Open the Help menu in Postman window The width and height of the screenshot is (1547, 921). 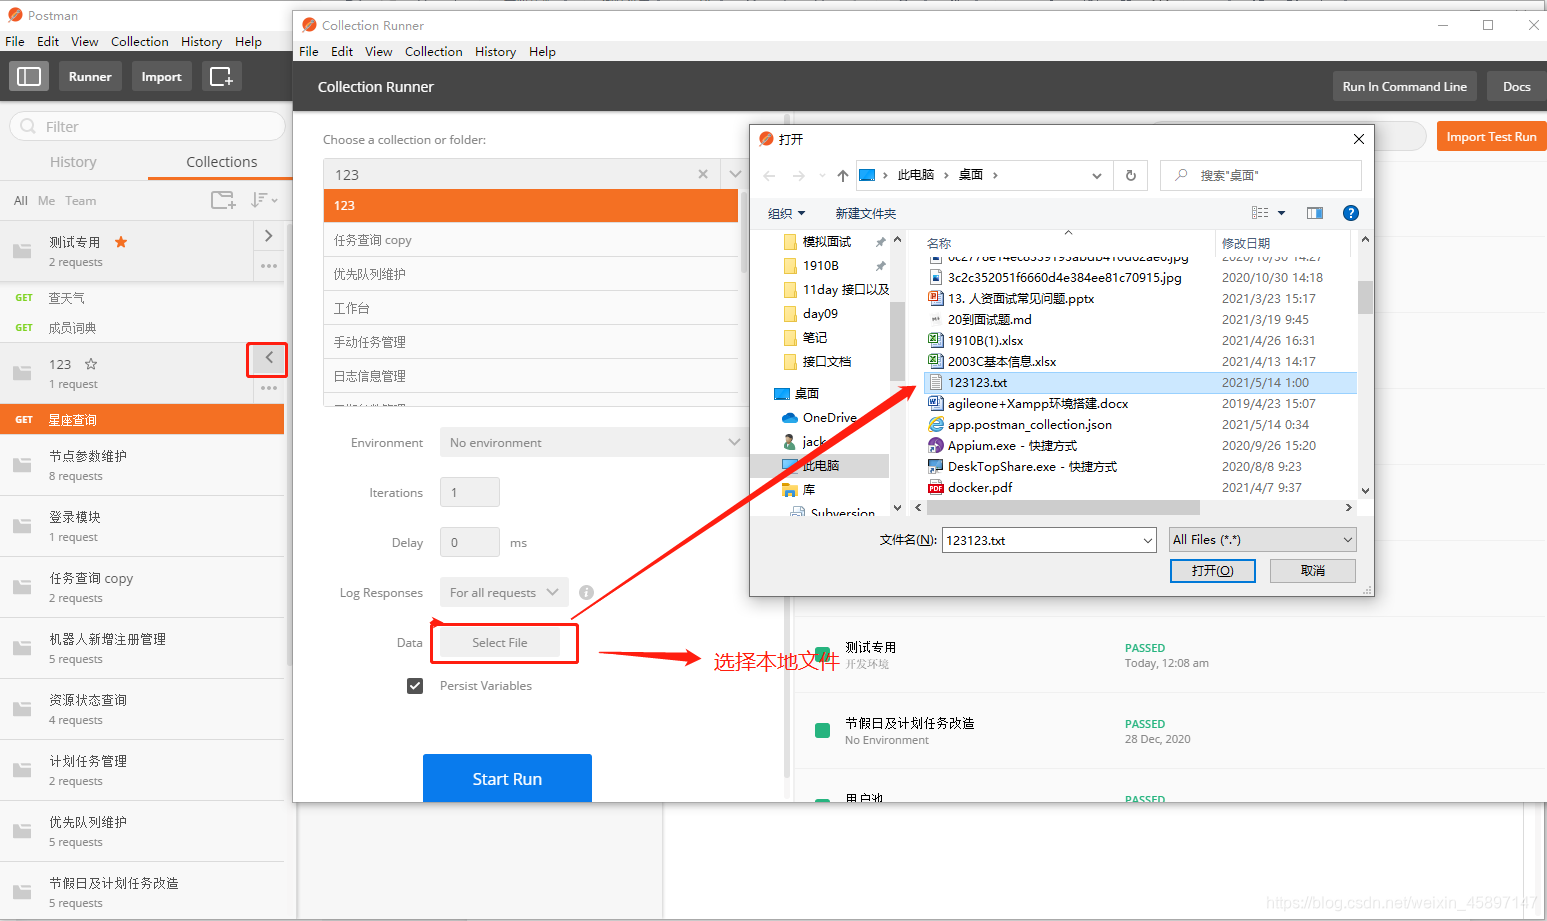pyautogui.click(x=248, y=42)
